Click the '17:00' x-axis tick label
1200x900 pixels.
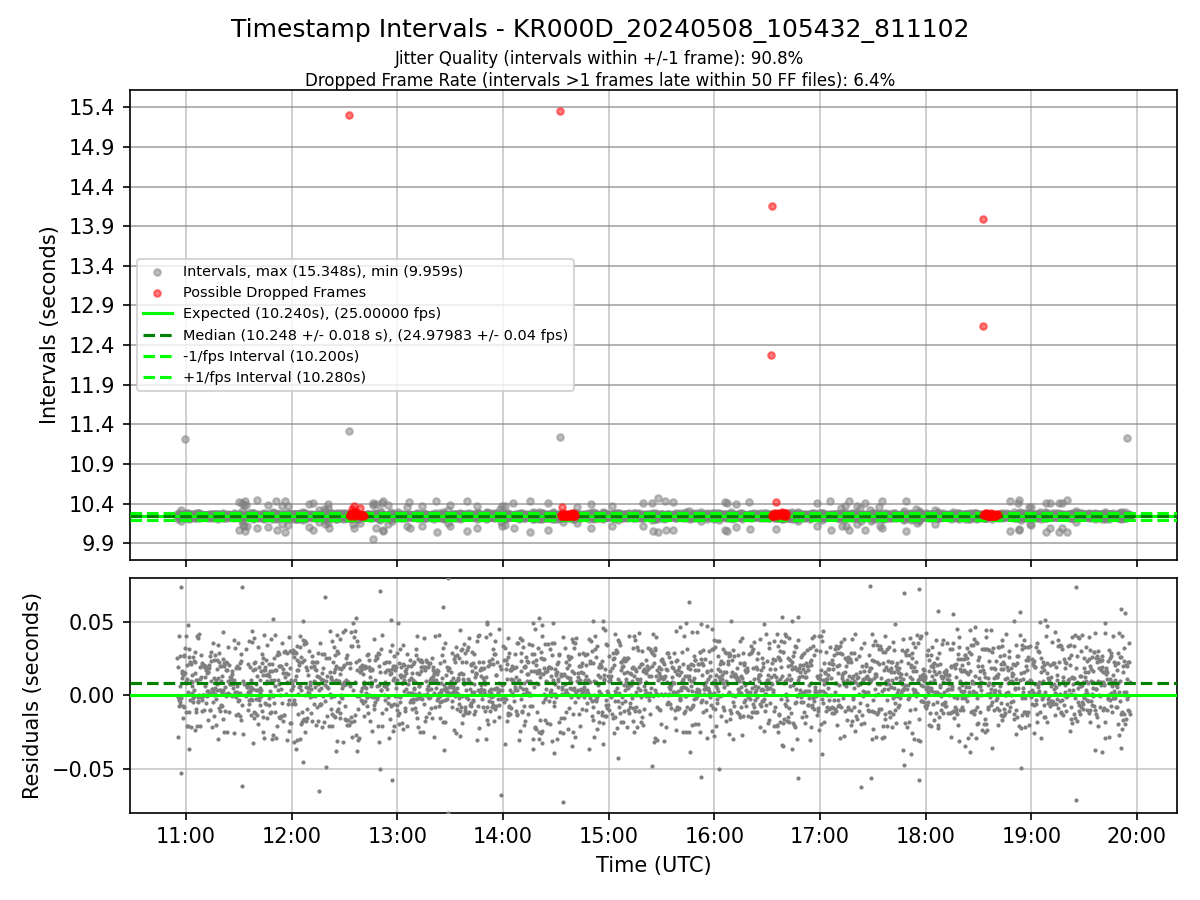(820, 835)
